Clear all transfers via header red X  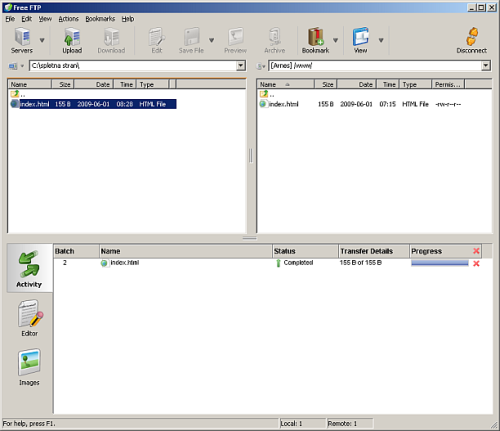[x=476, y=251]
